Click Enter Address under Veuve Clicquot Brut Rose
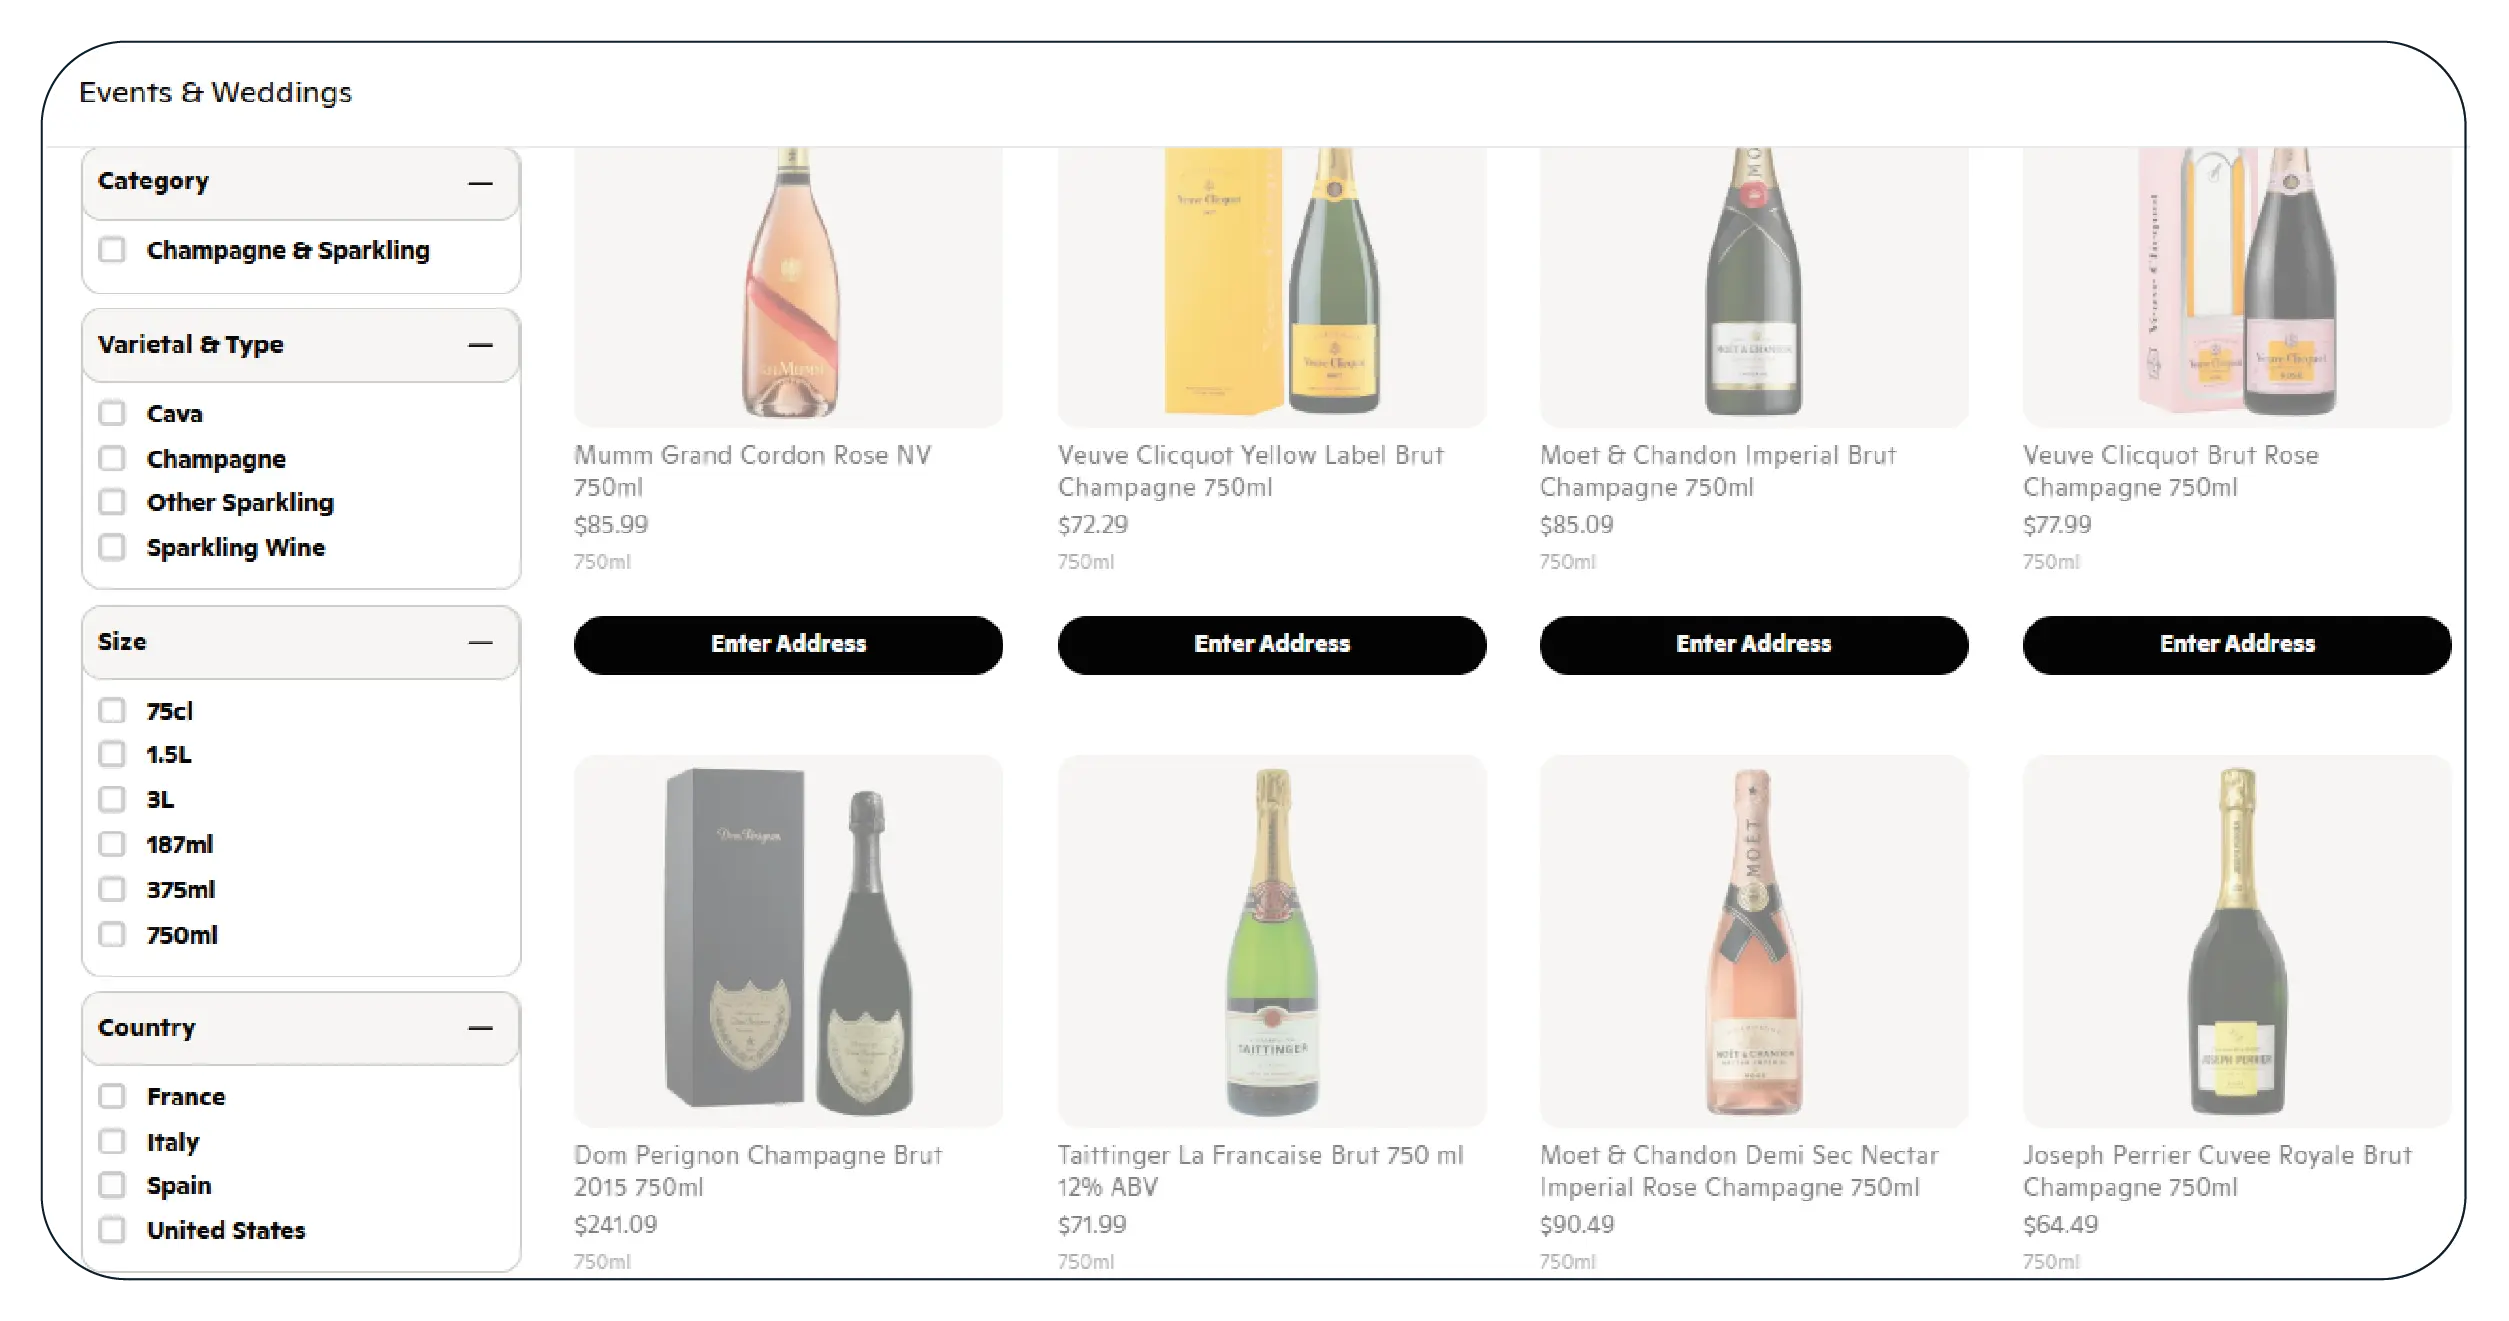The width and height of the screenshot is (2509, 1321). click(x=2236, y=644)
